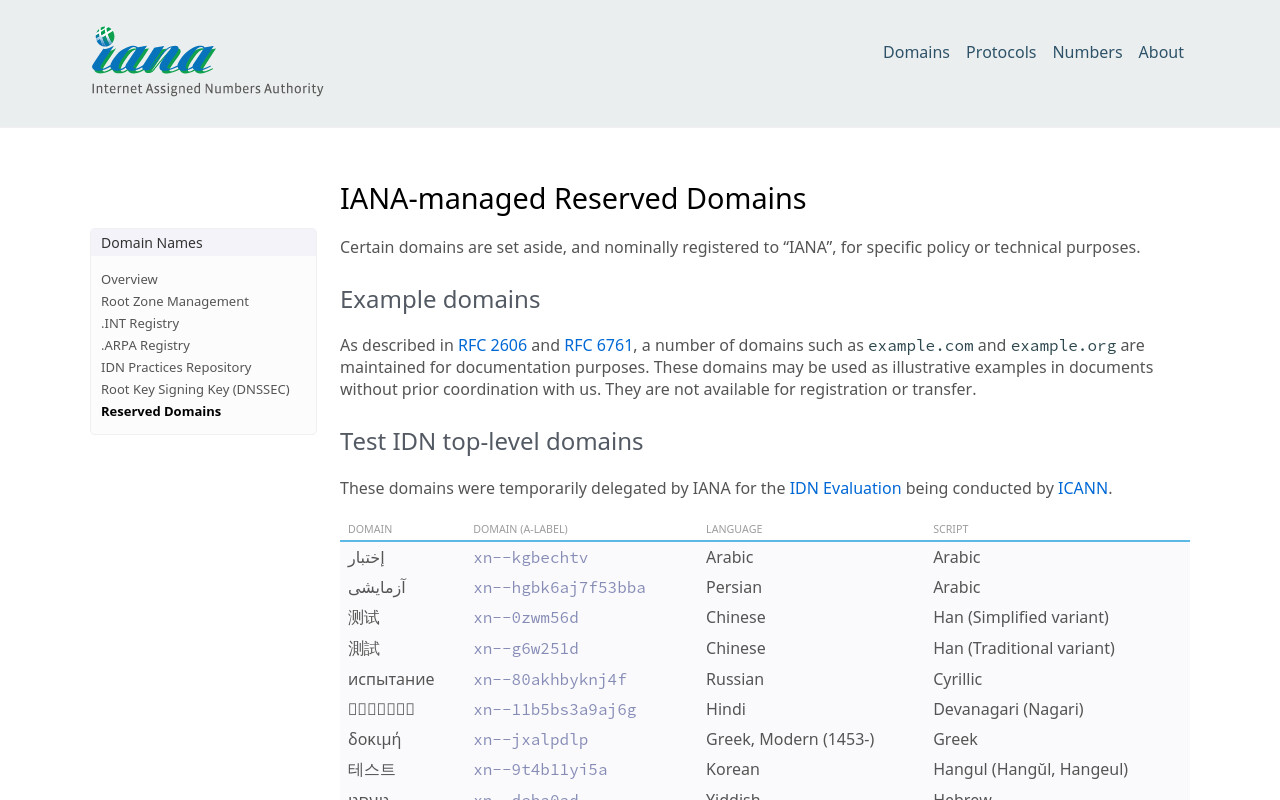The width and height of the screenshot is (1280, 800).
Task: Click xn--80akhbyknj4f A-label
Action: [x=550, y=679]
